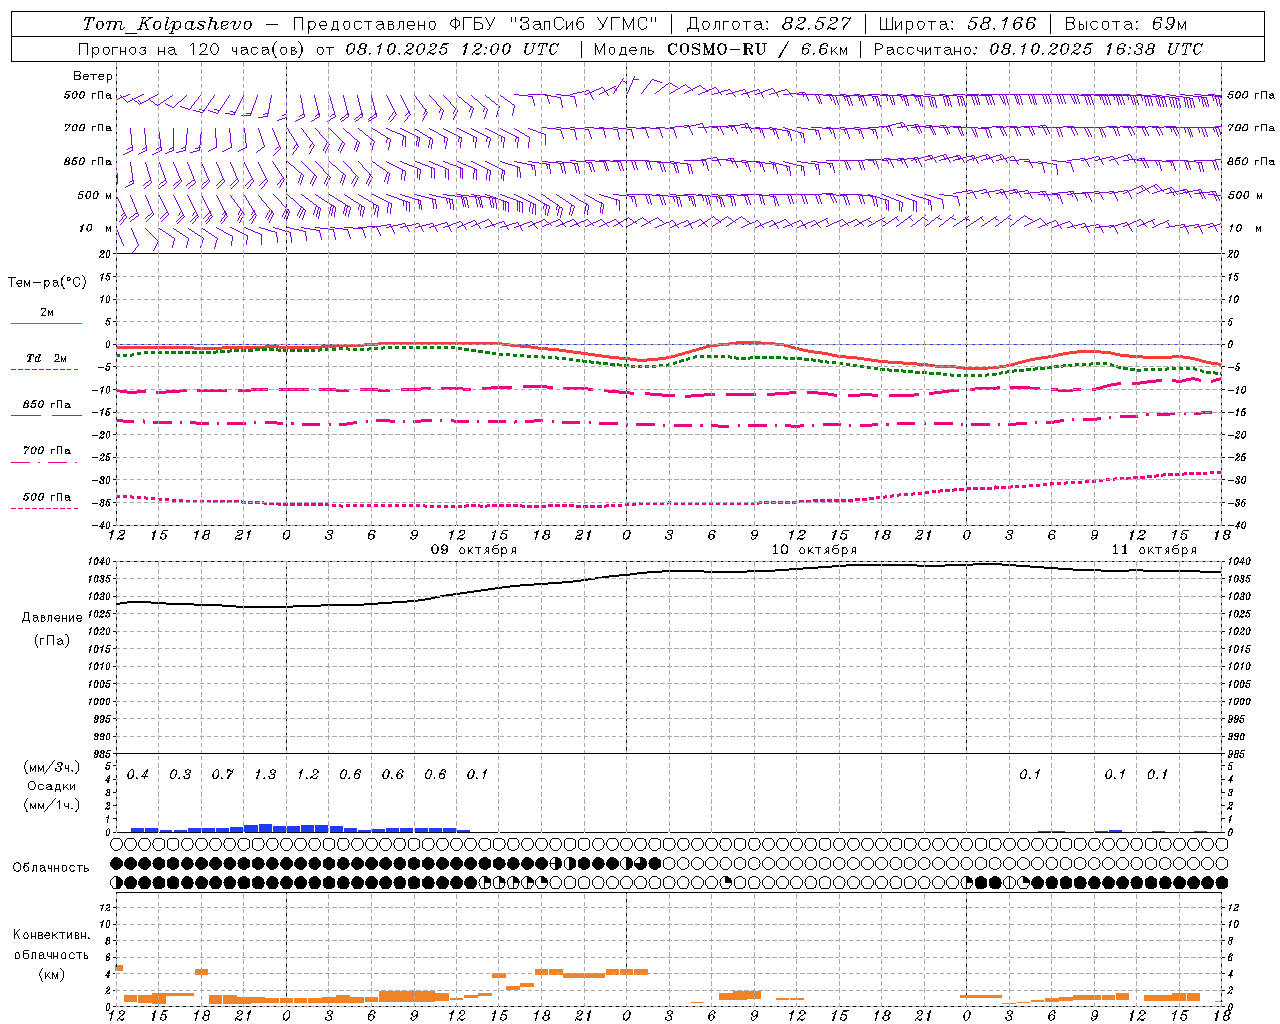1280x1024 pixels.
Task: Click the '10 октября' date label
Action: [814, 550]
